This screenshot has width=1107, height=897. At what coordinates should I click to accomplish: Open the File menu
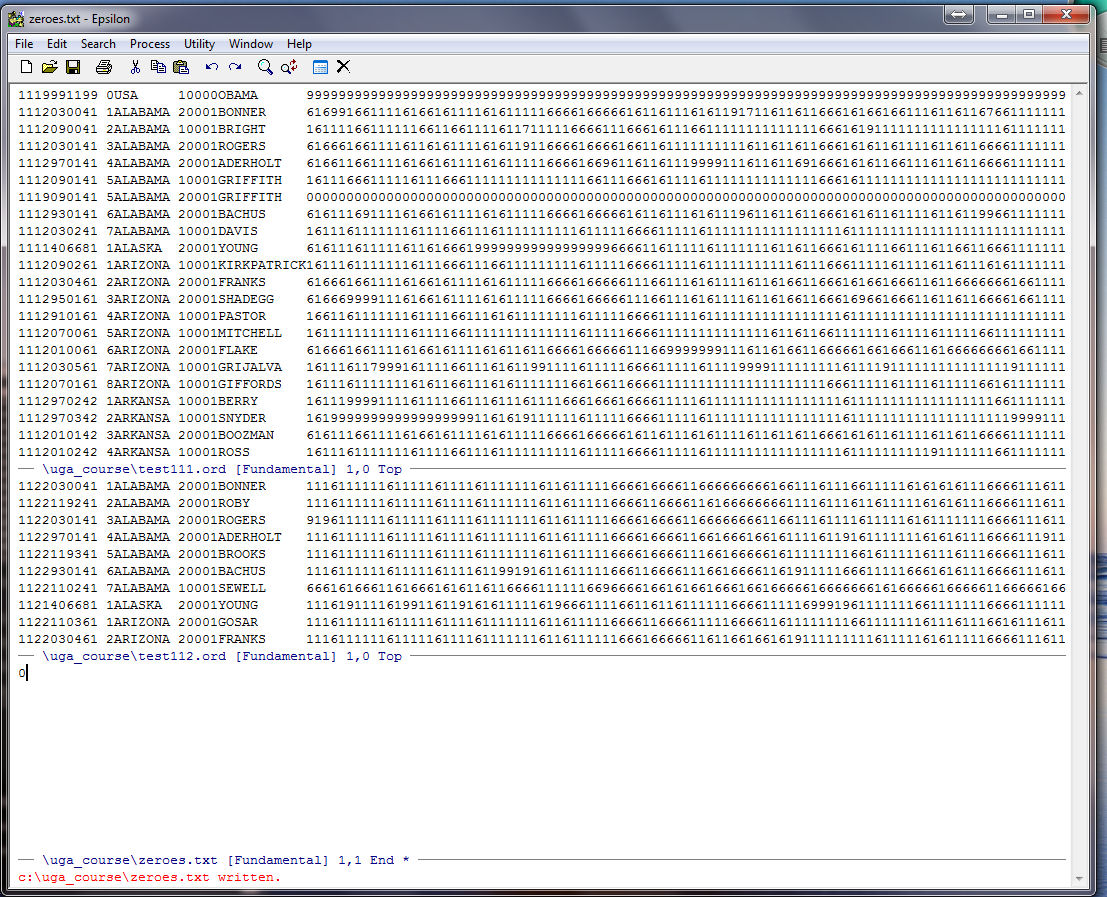pos(24,44)
